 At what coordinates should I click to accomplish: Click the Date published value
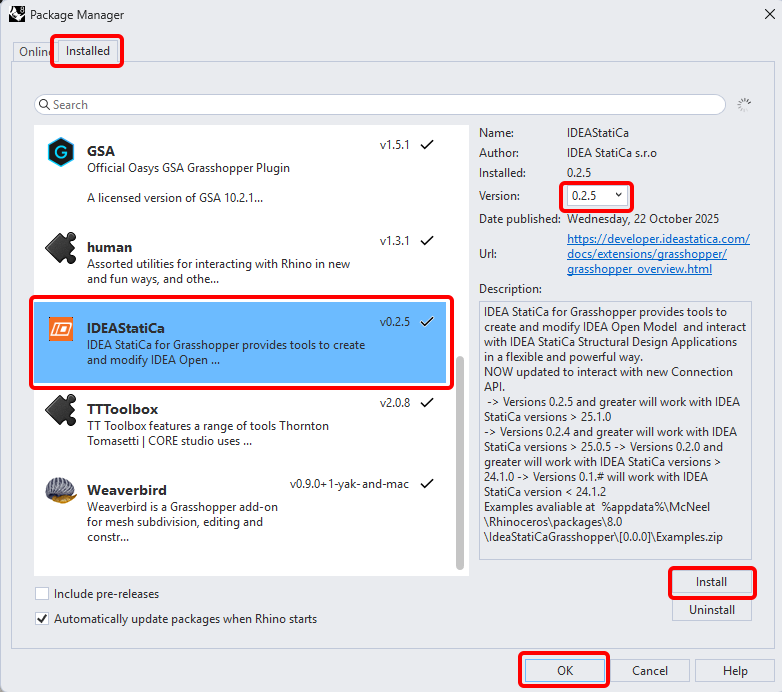point(643,219)
